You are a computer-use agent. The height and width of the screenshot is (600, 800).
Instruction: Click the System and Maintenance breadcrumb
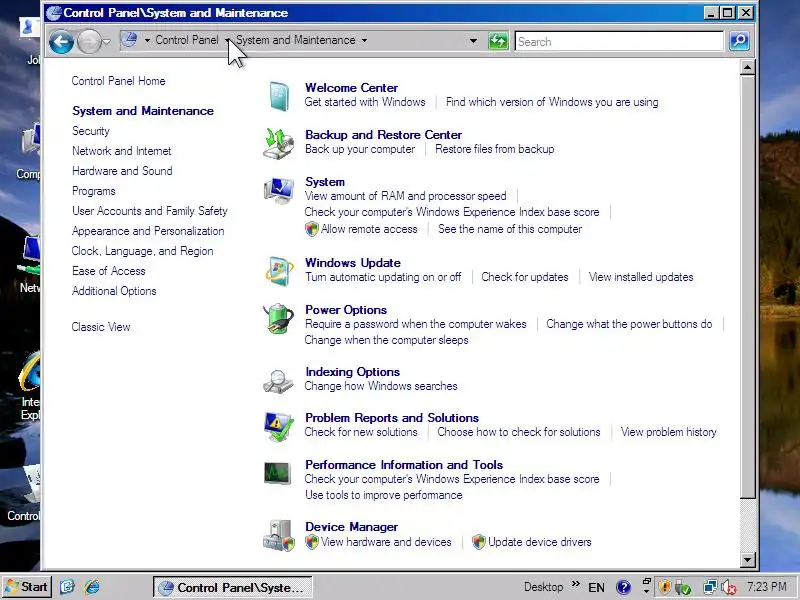[296, 40]
